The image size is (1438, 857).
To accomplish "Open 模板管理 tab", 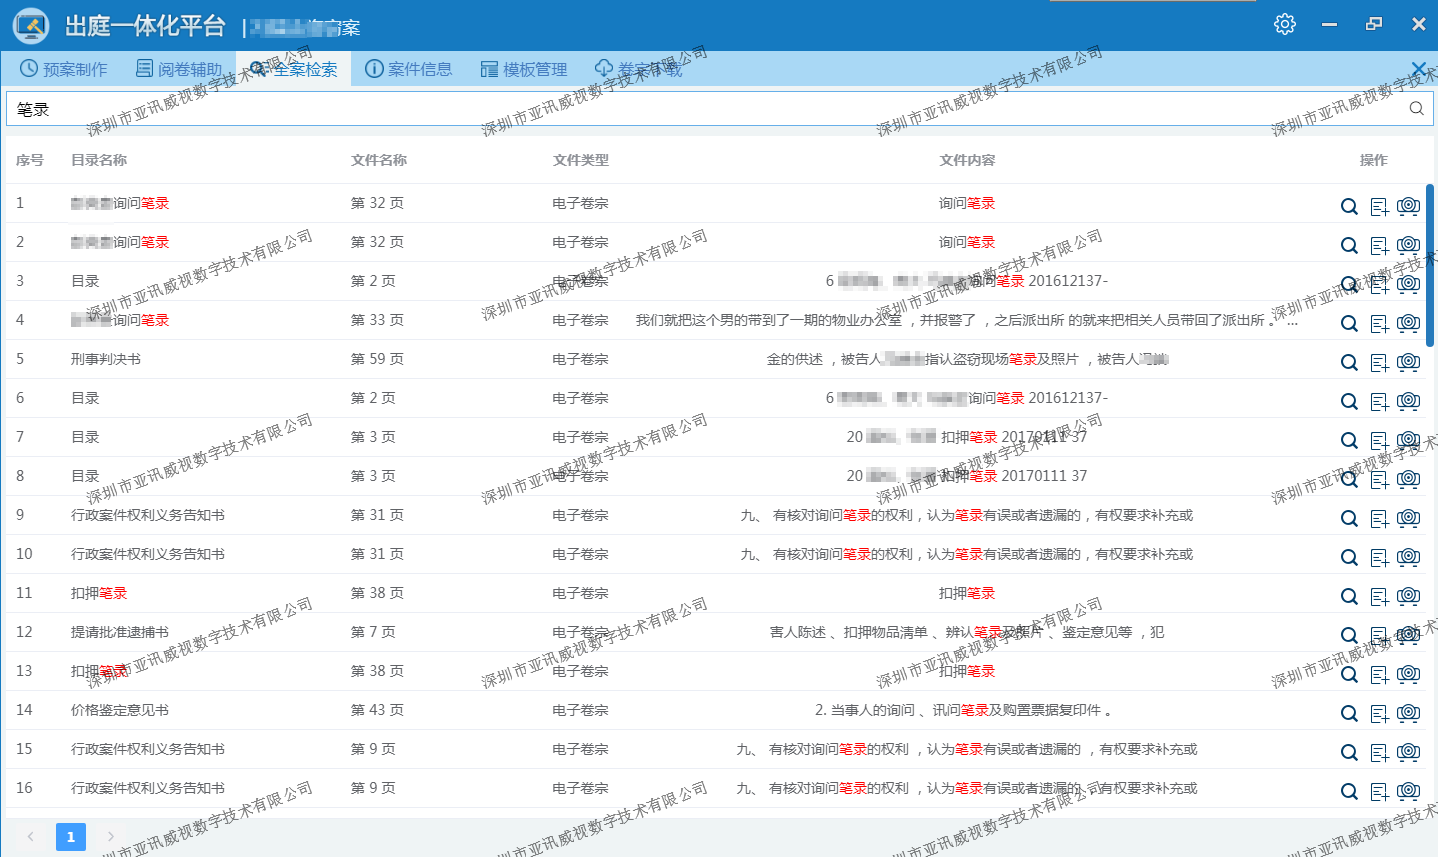I will point(524,69).
